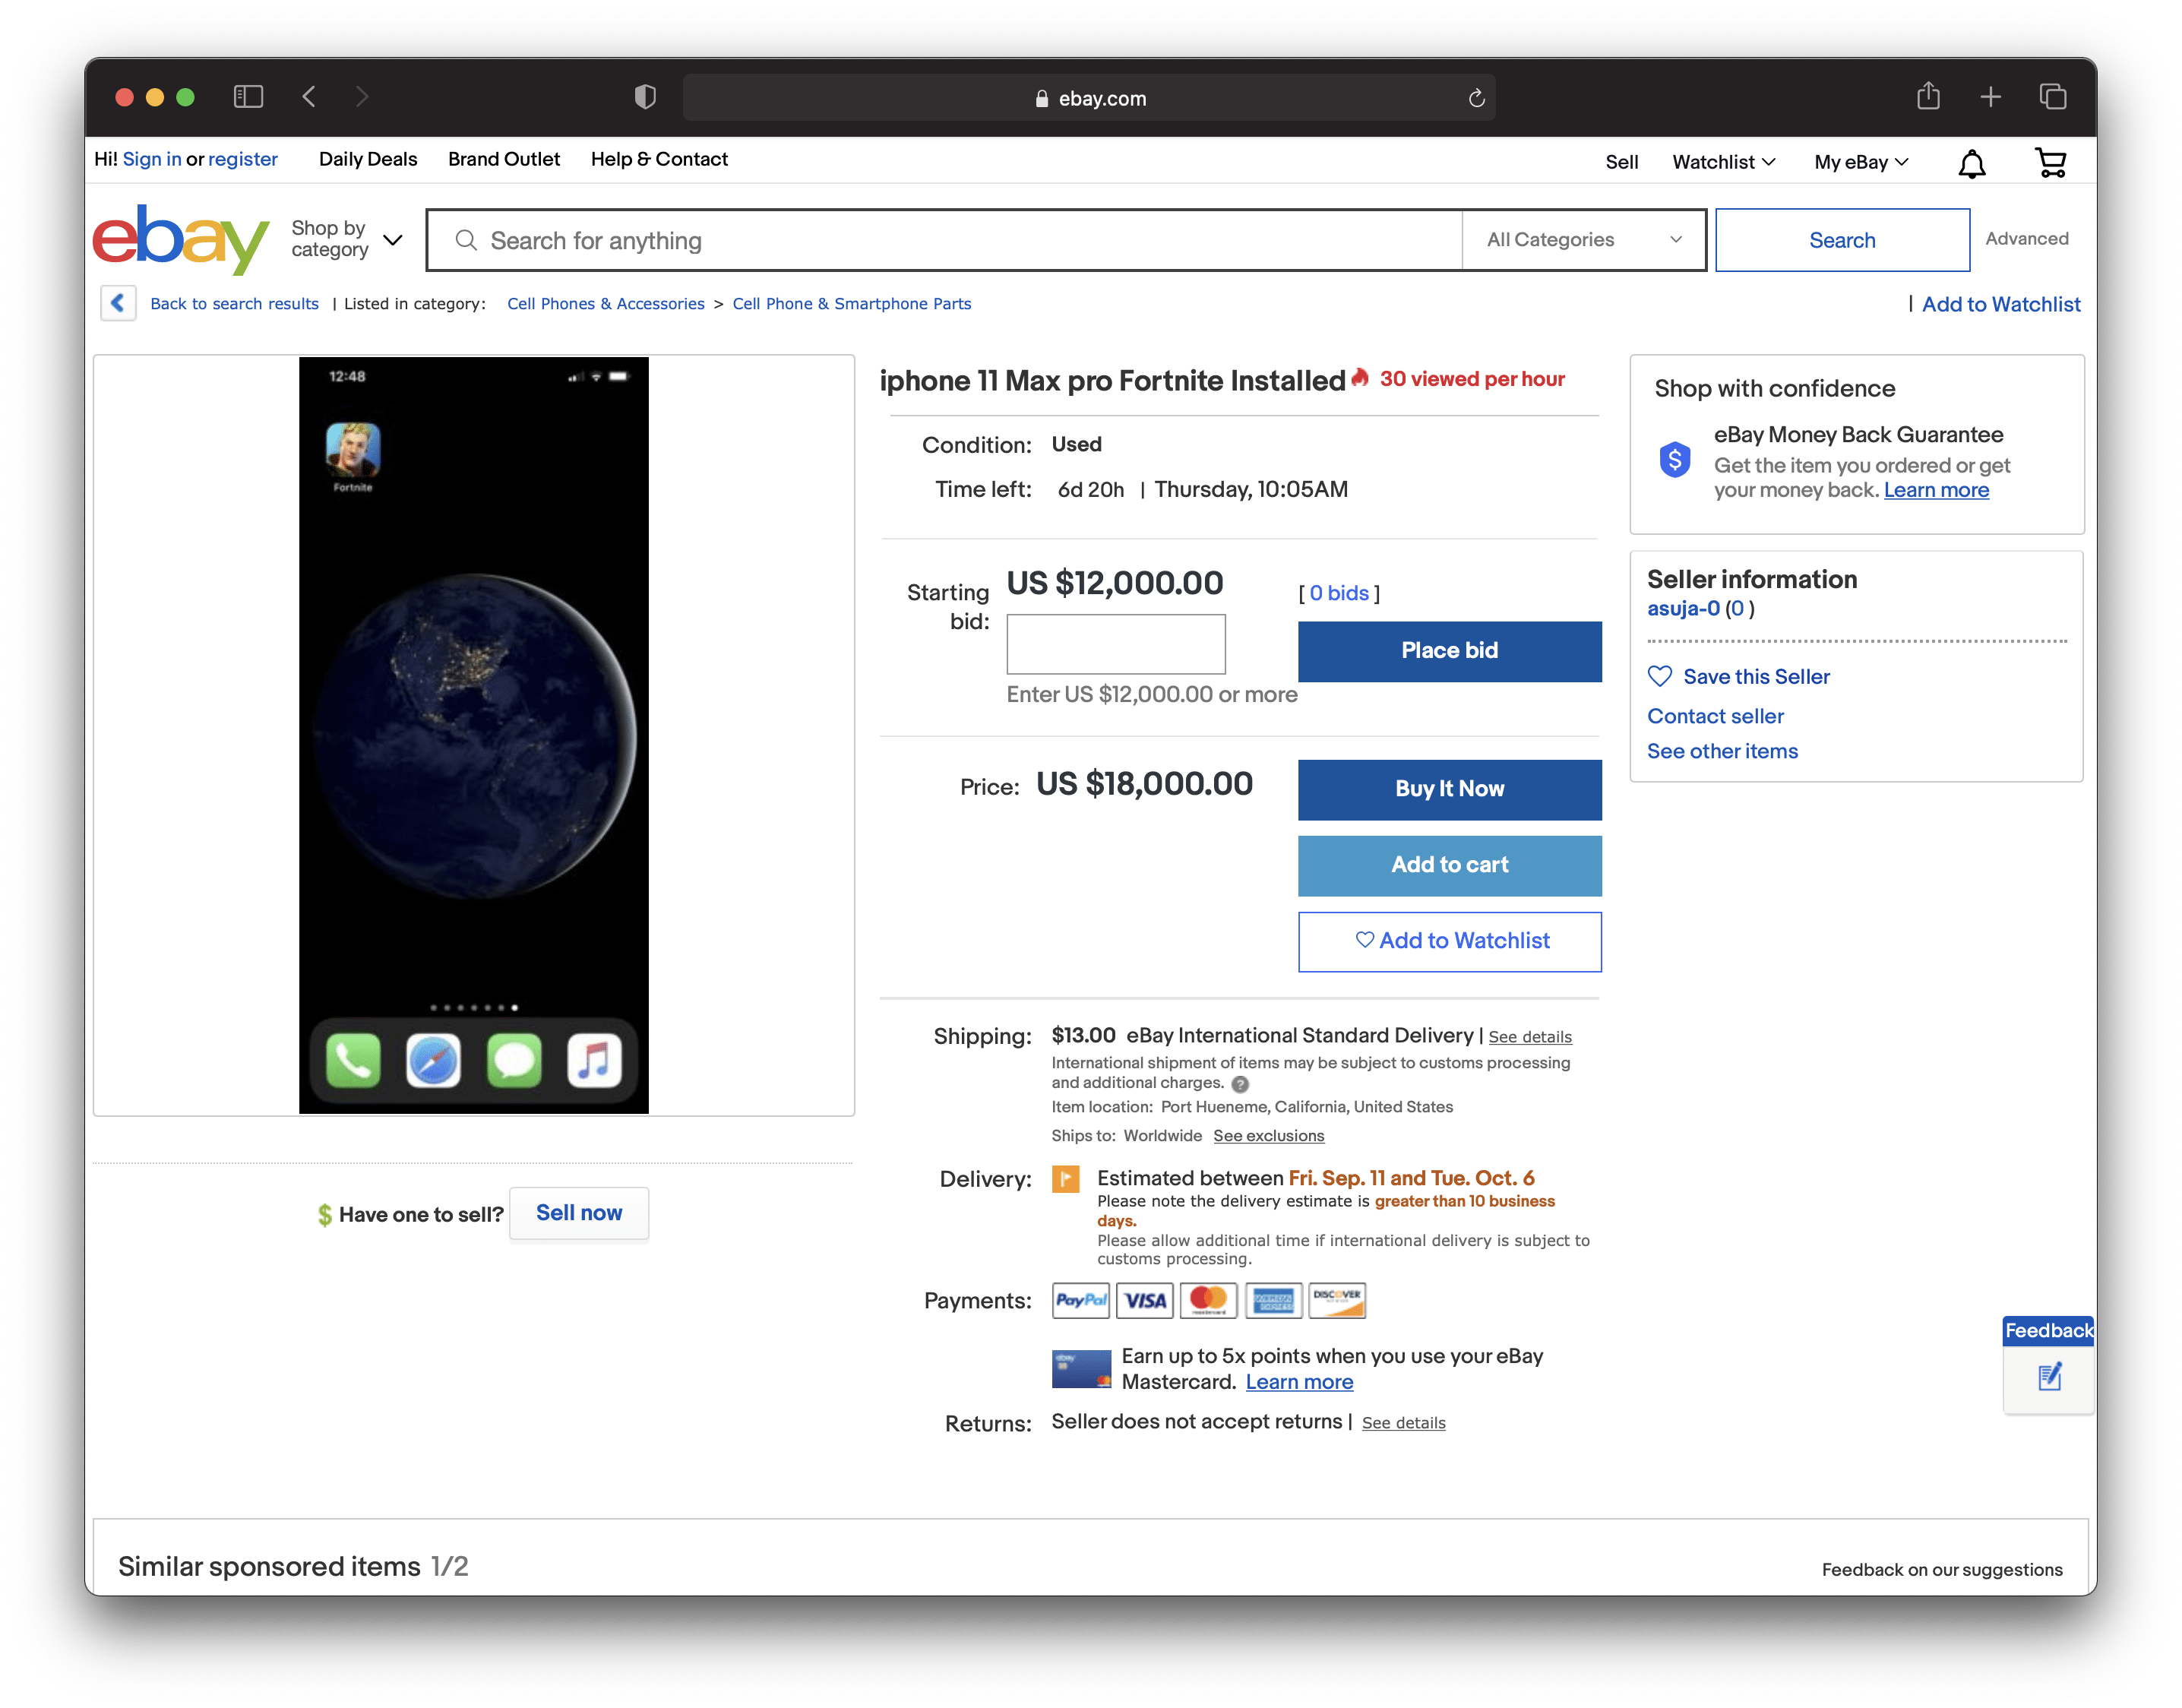
Task: Click Add to Watchlist link at top right
Action: pos(2000,304)
